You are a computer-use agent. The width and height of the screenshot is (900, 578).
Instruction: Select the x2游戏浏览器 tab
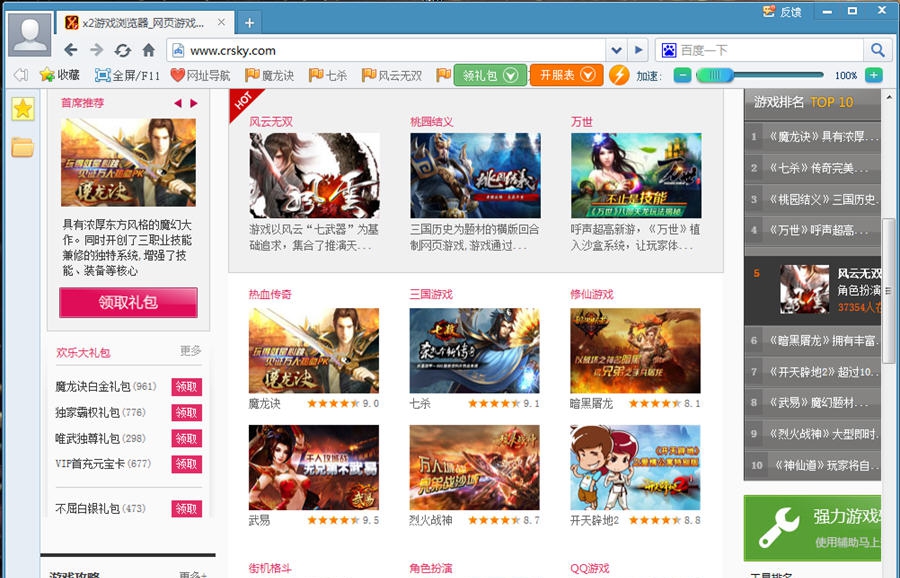pos(143,23)
